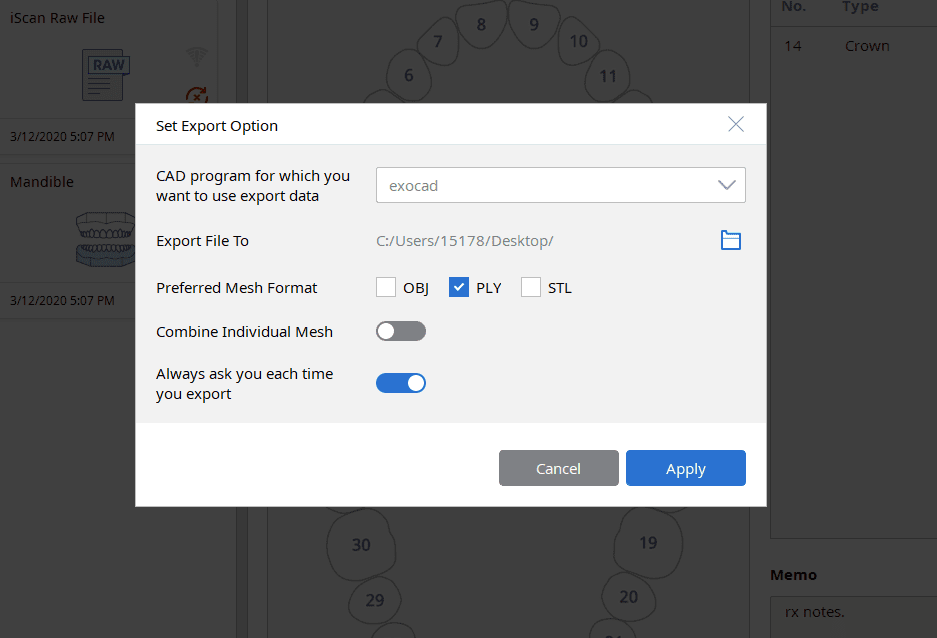Open the CAD program dropdown showing exocad
The width and height of the screenshot is (937, 638).
tap(560, 185)
